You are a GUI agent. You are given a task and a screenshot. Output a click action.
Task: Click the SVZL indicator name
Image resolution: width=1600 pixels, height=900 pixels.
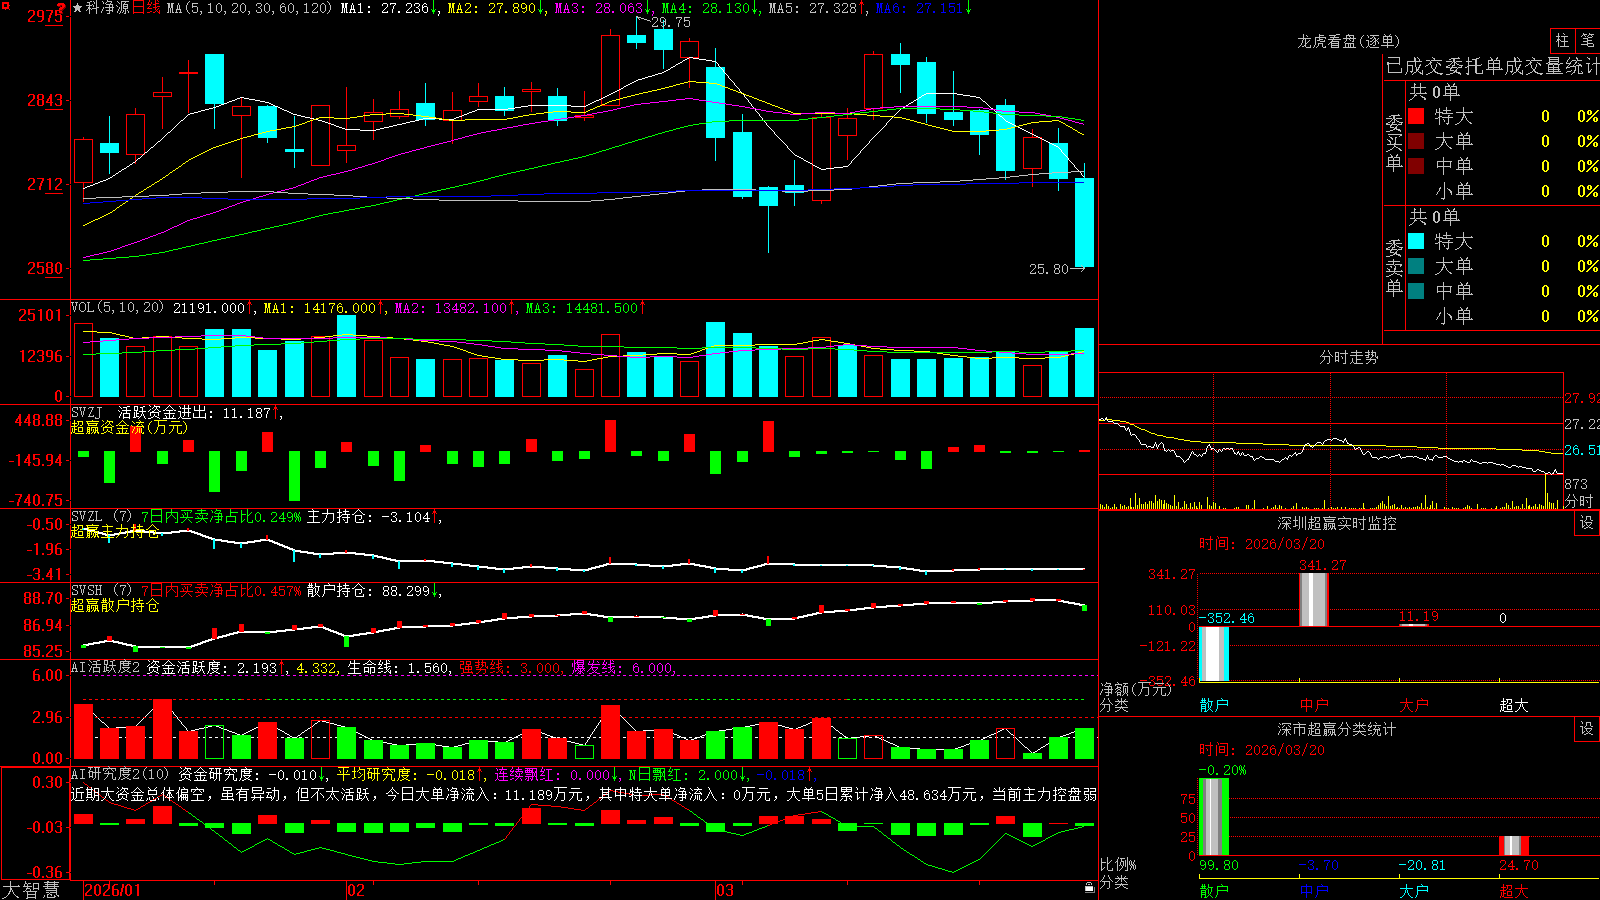coord(87,517)
